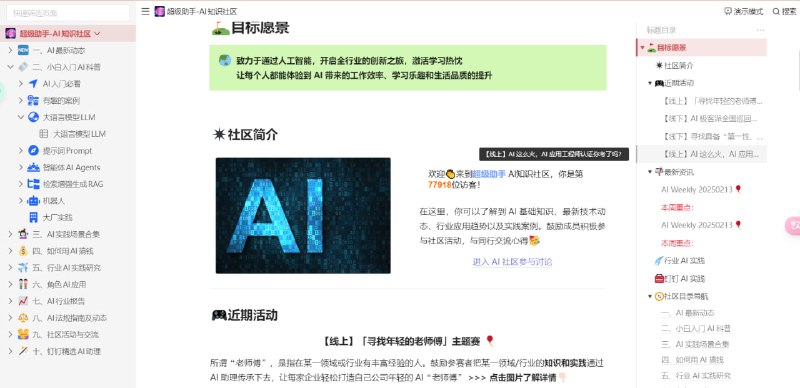Jump to 【线上】「寻找年轻的老师傅 outline entry

tap(713, 101)
